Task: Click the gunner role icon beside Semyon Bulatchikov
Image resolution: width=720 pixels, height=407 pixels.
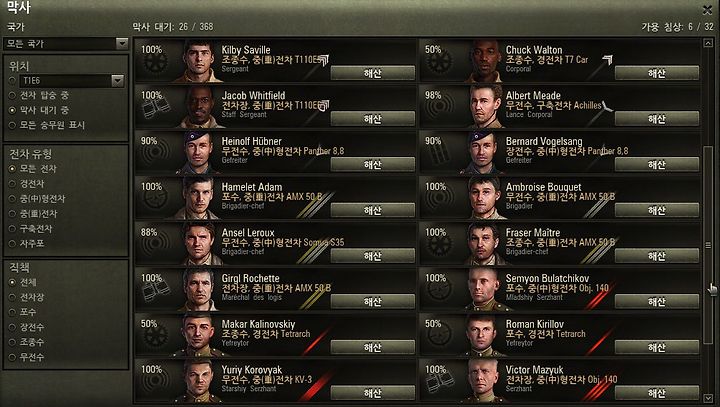Action: coord(439,292)
